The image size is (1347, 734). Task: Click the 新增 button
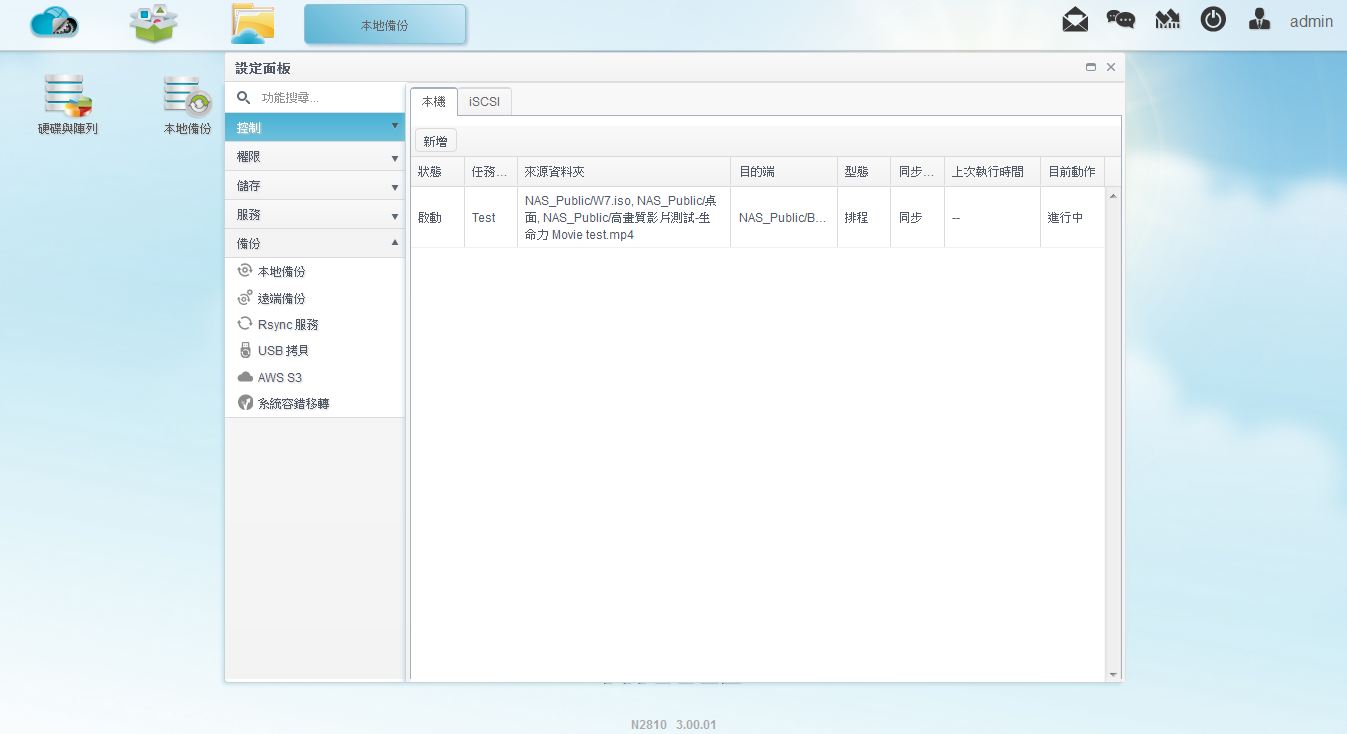tap(435, 141)
